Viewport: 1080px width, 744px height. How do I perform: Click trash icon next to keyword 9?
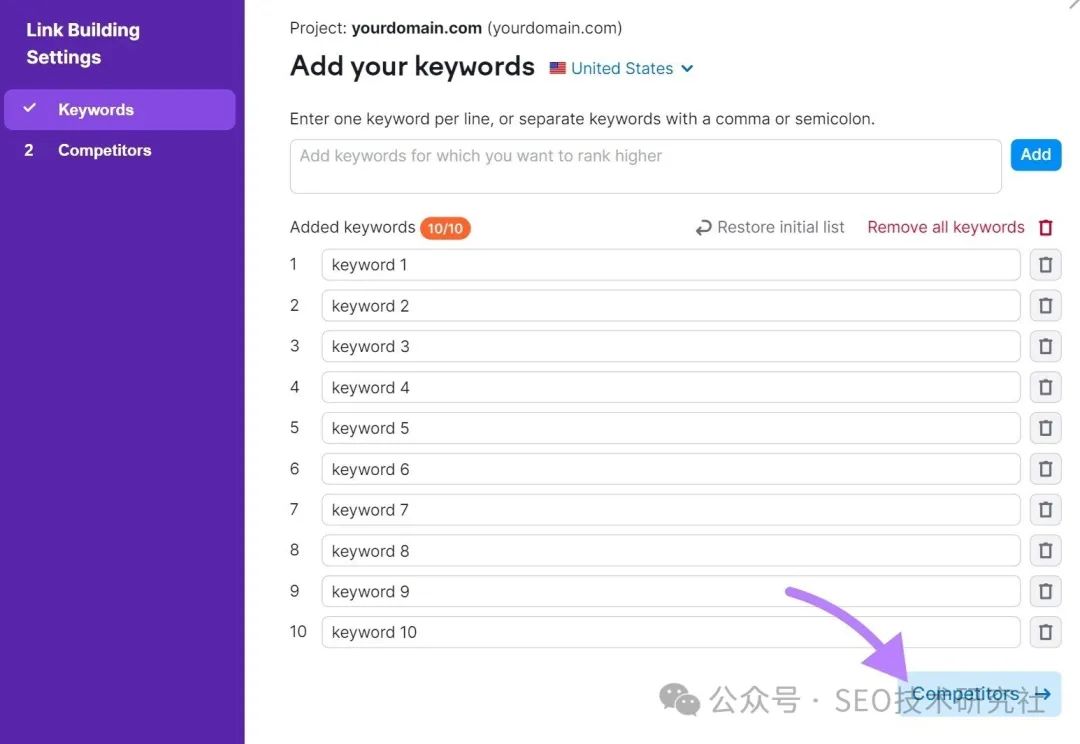[1045, 592]
